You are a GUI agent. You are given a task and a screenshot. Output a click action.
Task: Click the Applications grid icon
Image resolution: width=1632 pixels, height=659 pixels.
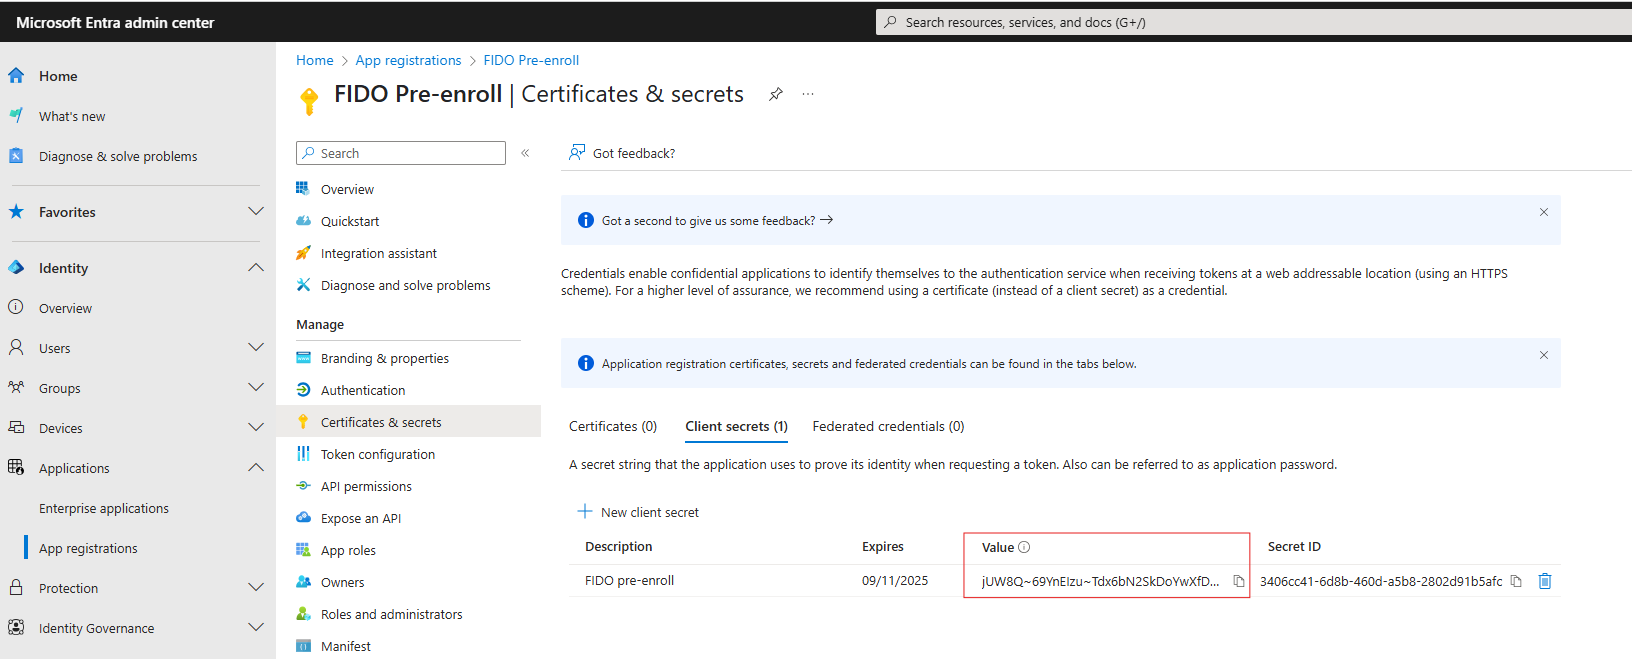[16, 467]
